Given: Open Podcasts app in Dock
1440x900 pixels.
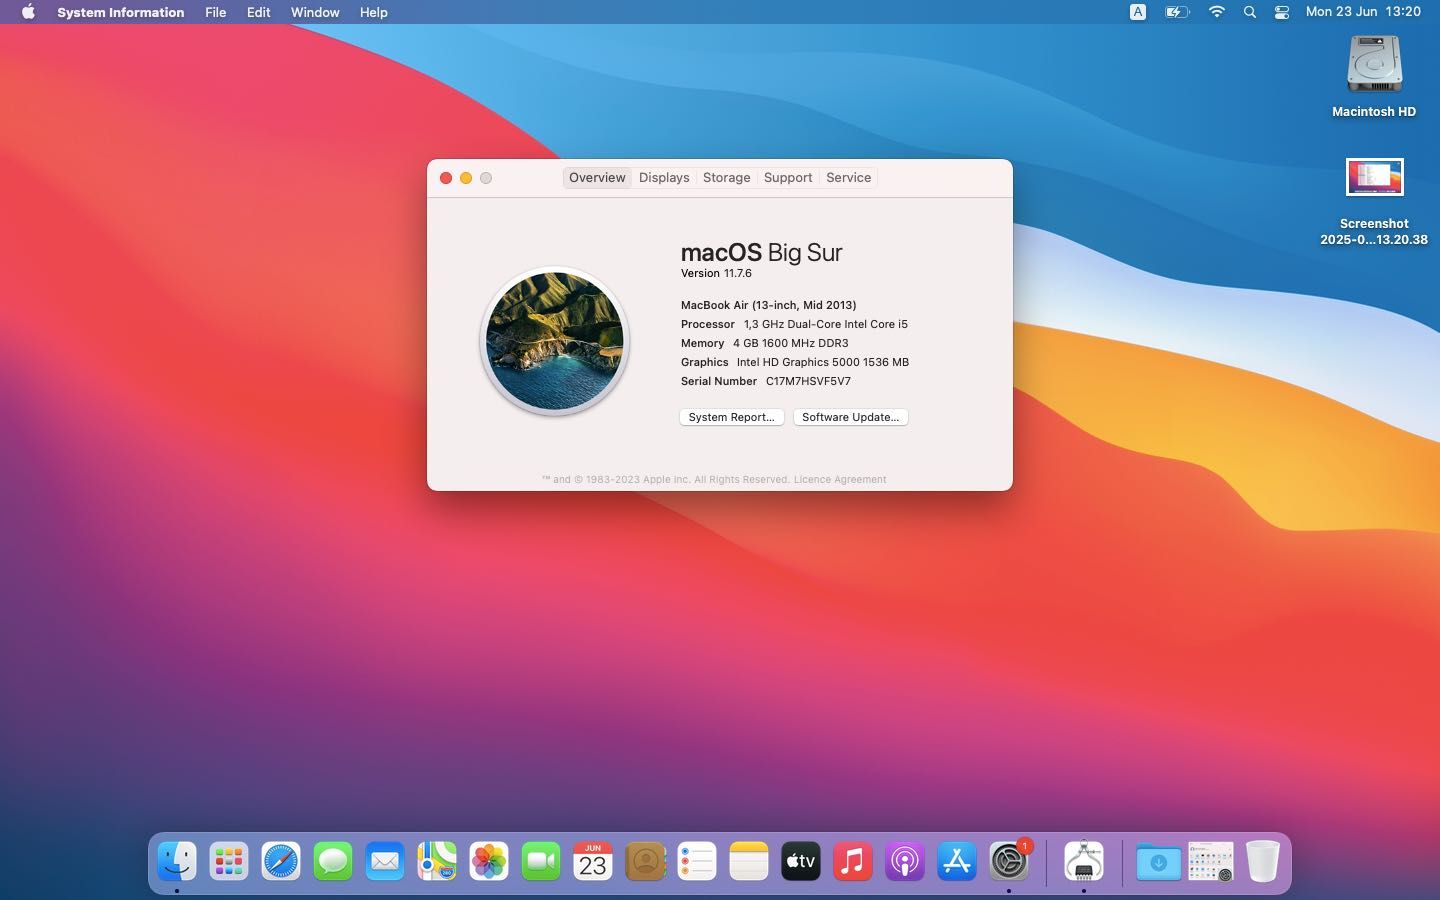Looking at the screenshot, I should (905, 861).
